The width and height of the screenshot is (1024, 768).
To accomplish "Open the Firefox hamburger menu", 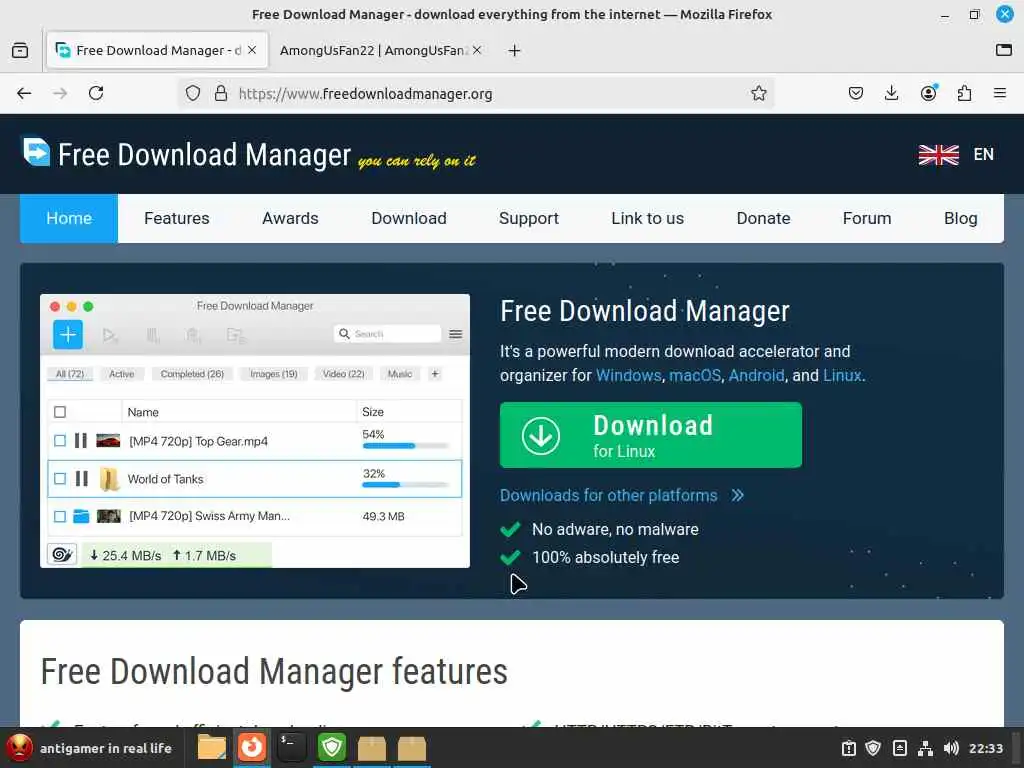I will [x=1000, y=93].
